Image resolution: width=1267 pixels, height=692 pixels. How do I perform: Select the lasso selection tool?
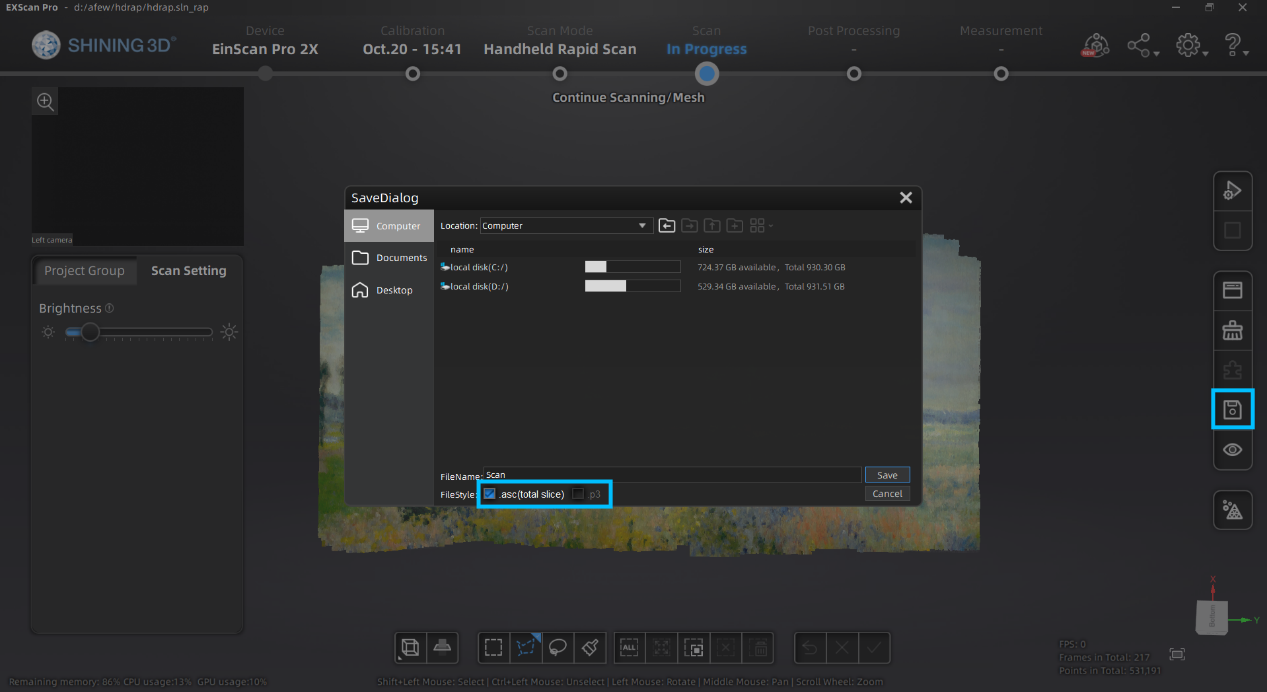click(x=558, y=647)
